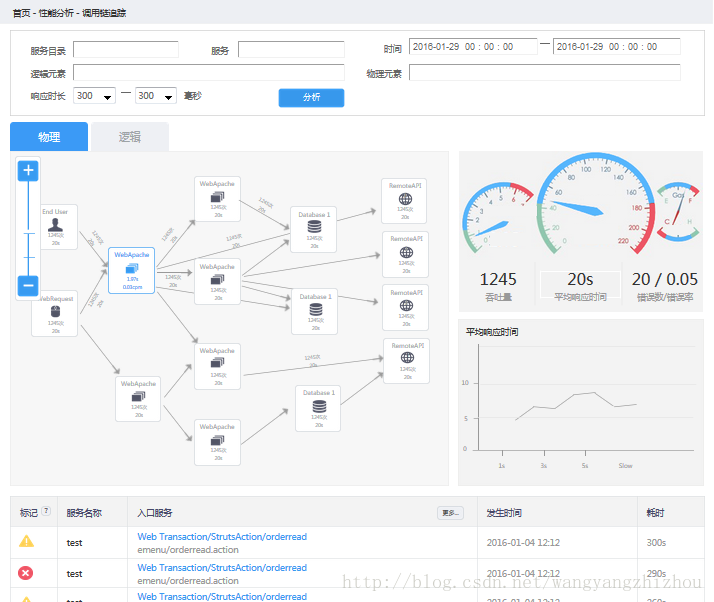Click the bottom Database 1 node
This screenshot has width=714, height=602.
click(x=318, y=408)
